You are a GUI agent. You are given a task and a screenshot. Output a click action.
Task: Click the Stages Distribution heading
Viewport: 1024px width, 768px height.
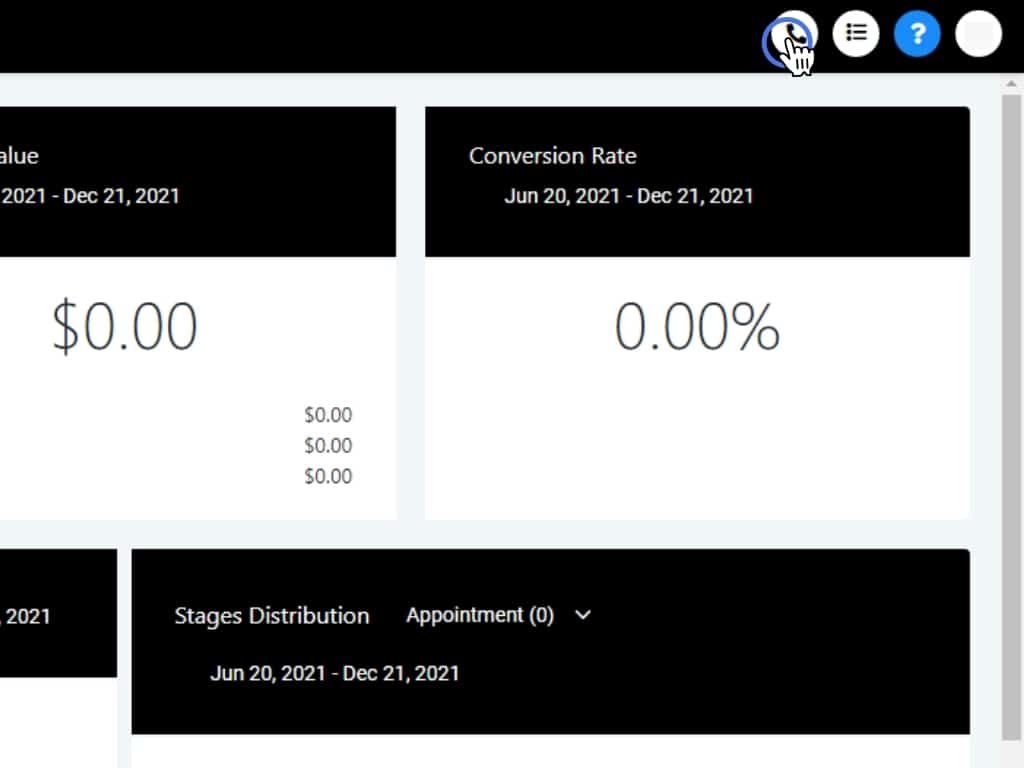point(271,616)
